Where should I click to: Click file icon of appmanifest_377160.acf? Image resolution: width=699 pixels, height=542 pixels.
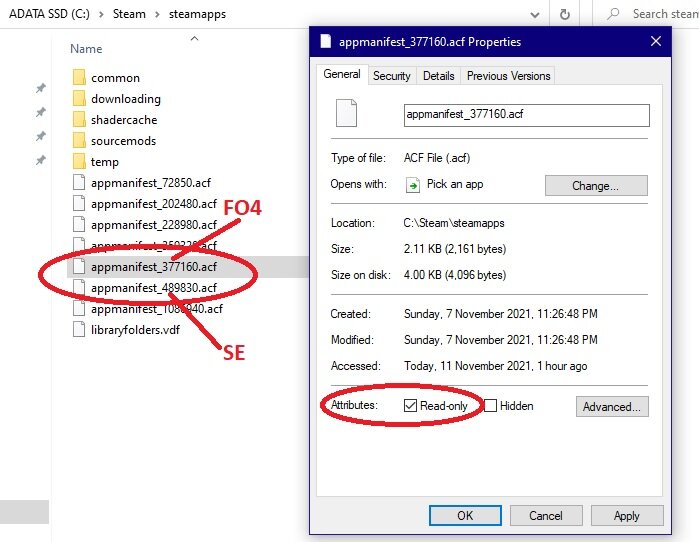coord(79,267)
